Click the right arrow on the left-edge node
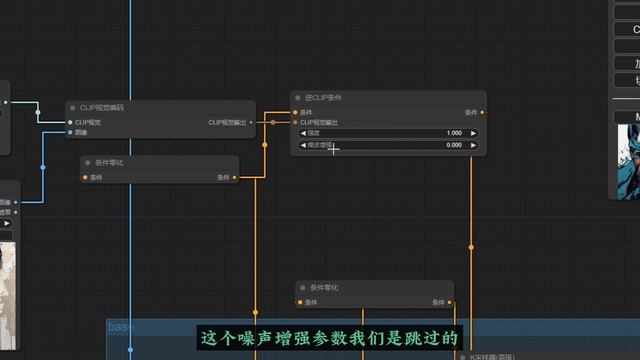Screen dimensions: 640x360 tap(7, 223)
